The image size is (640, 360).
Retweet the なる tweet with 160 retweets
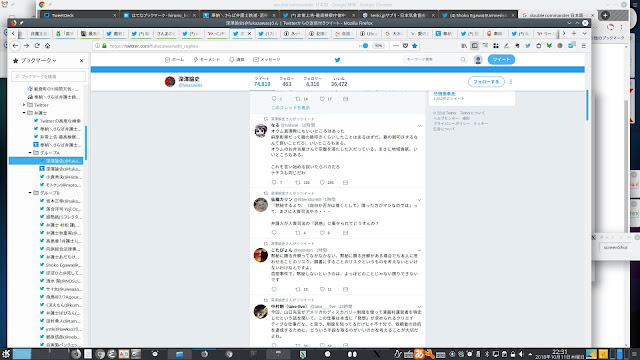298,182
